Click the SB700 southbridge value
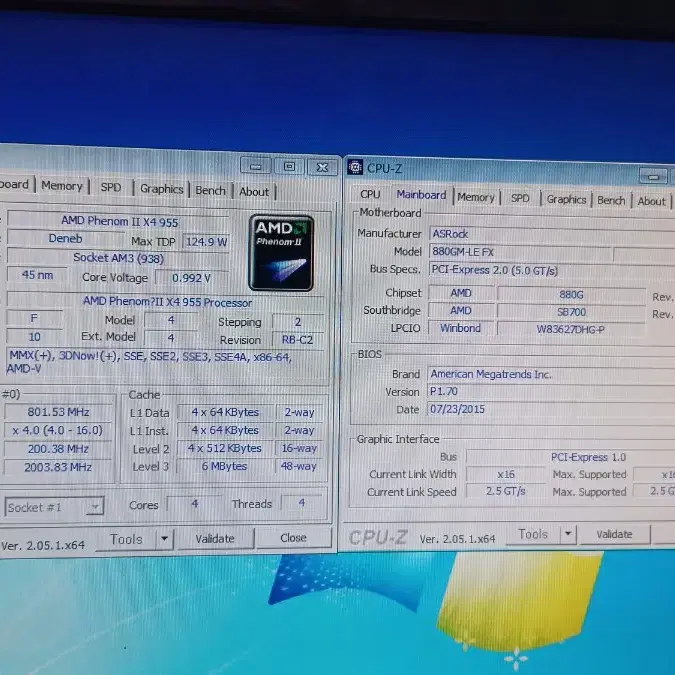This screenshot has height=675, width=675. [571, 312]
